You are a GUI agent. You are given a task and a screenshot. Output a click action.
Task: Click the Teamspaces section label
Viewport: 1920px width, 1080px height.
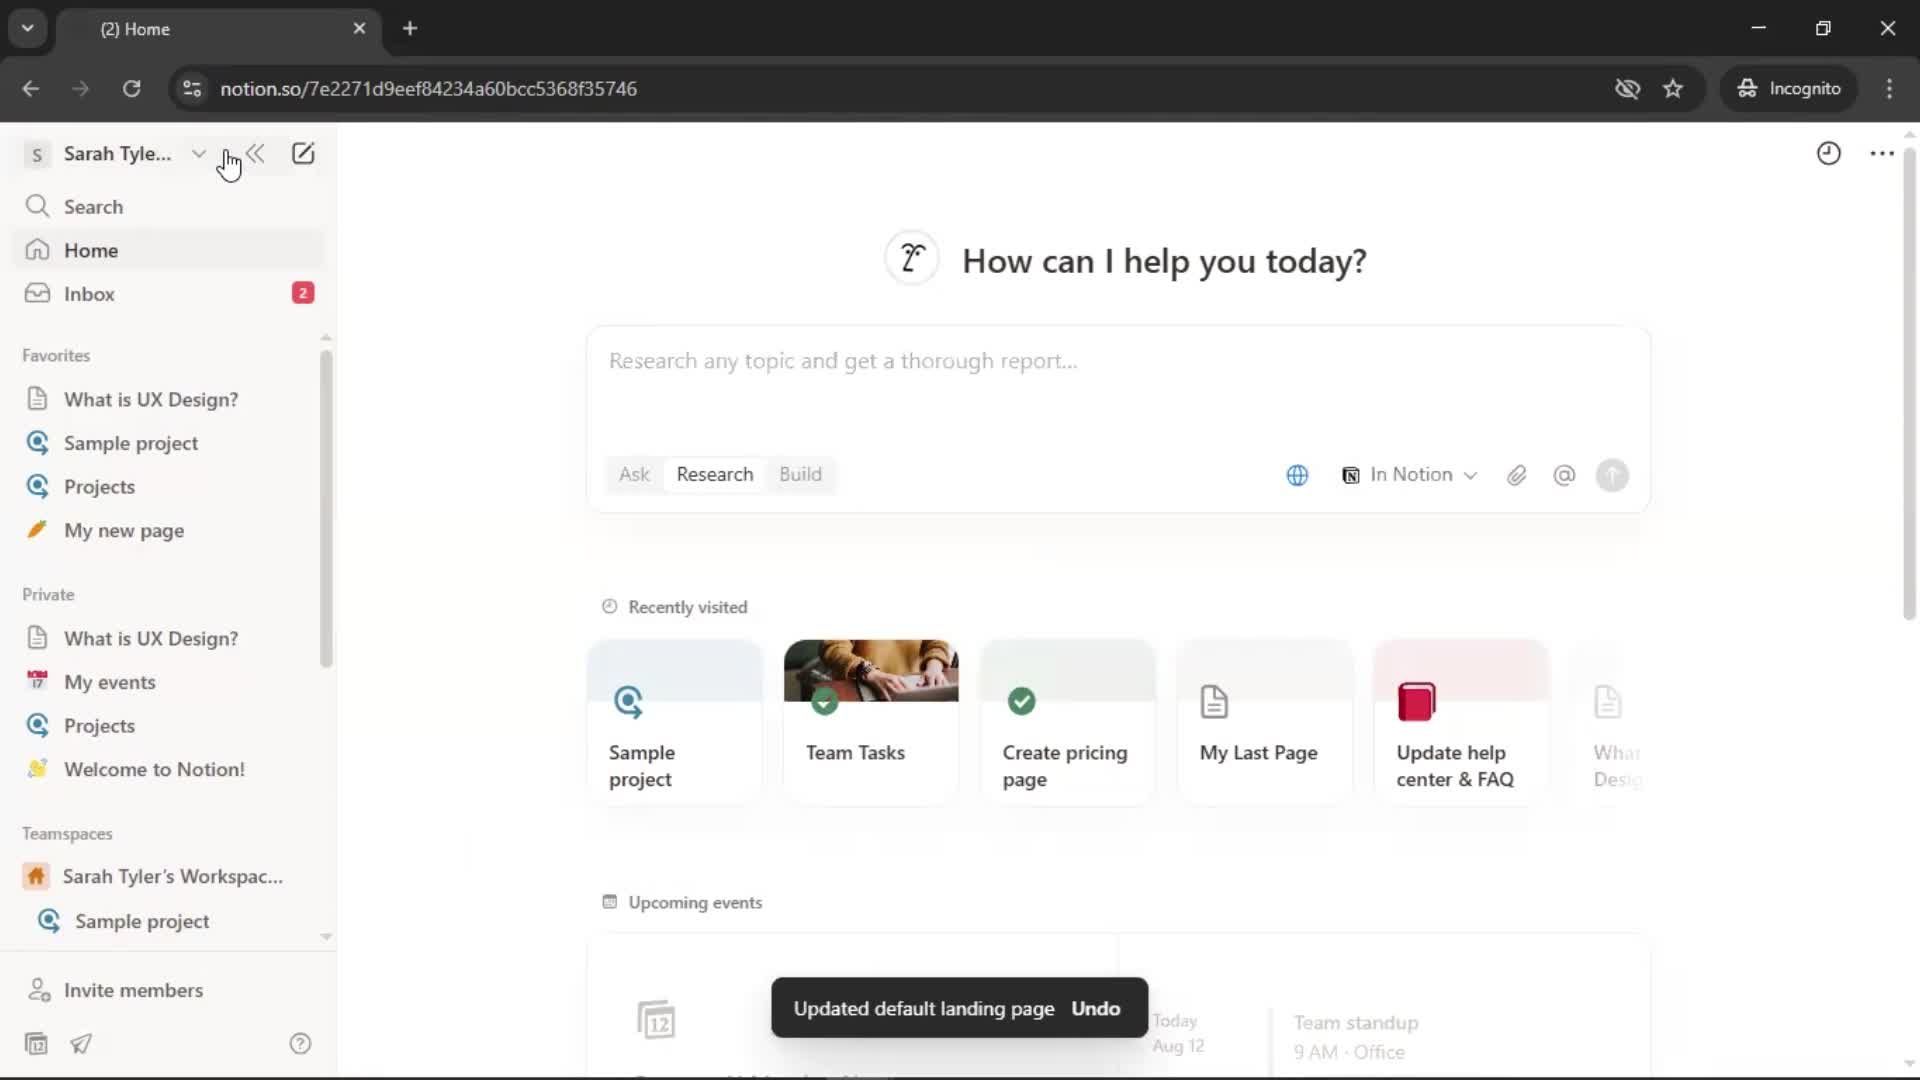click(67, 834)
